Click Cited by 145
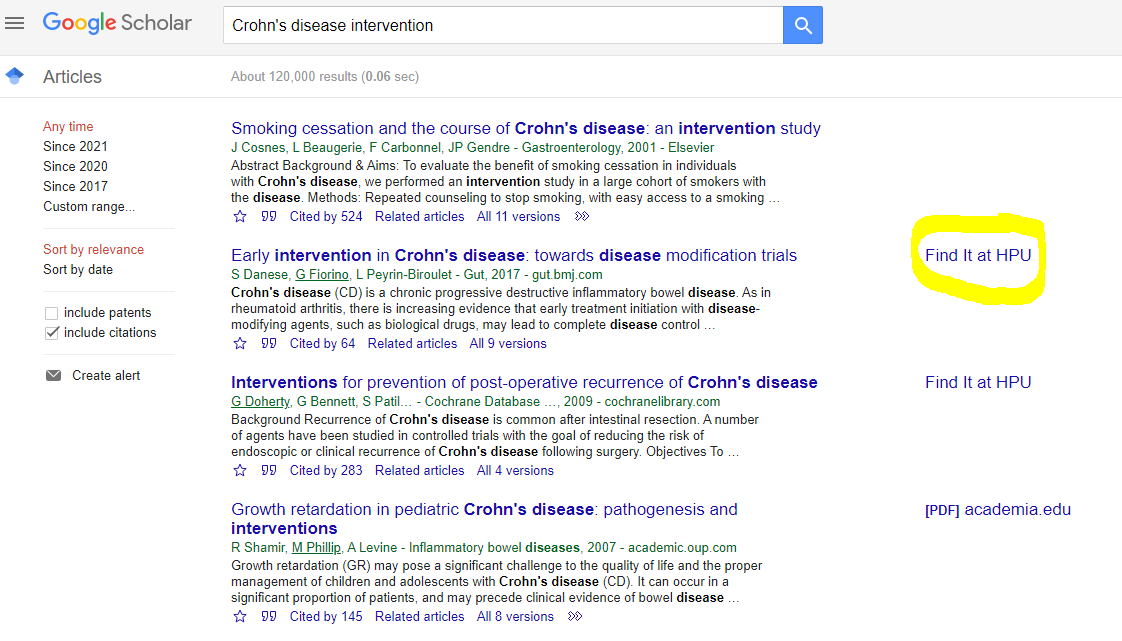This screenshot has width=1122, height=641. click(326, 616)
